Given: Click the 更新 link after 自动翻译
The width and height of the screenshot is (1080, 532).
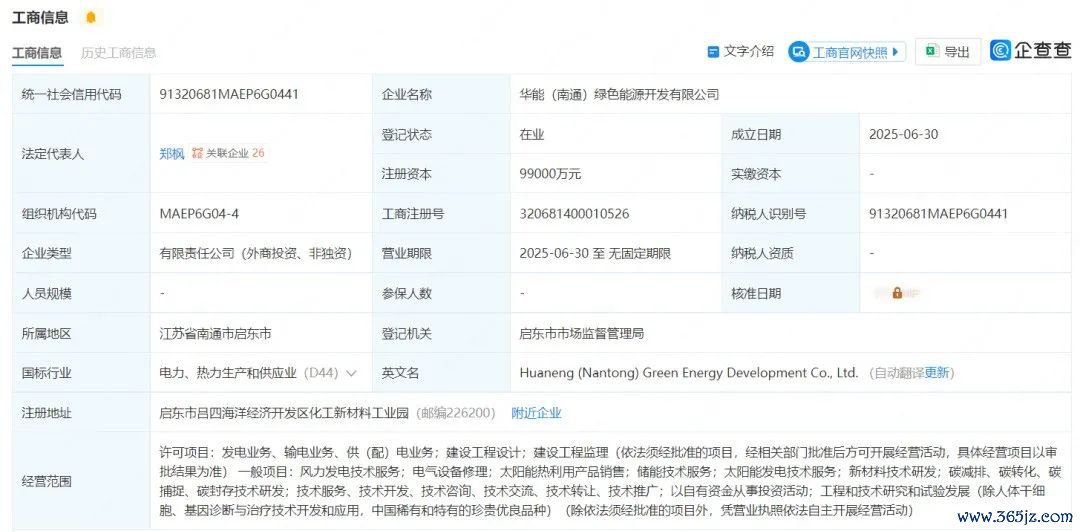Looking at the screenshot, I should (x=937, y=373).
